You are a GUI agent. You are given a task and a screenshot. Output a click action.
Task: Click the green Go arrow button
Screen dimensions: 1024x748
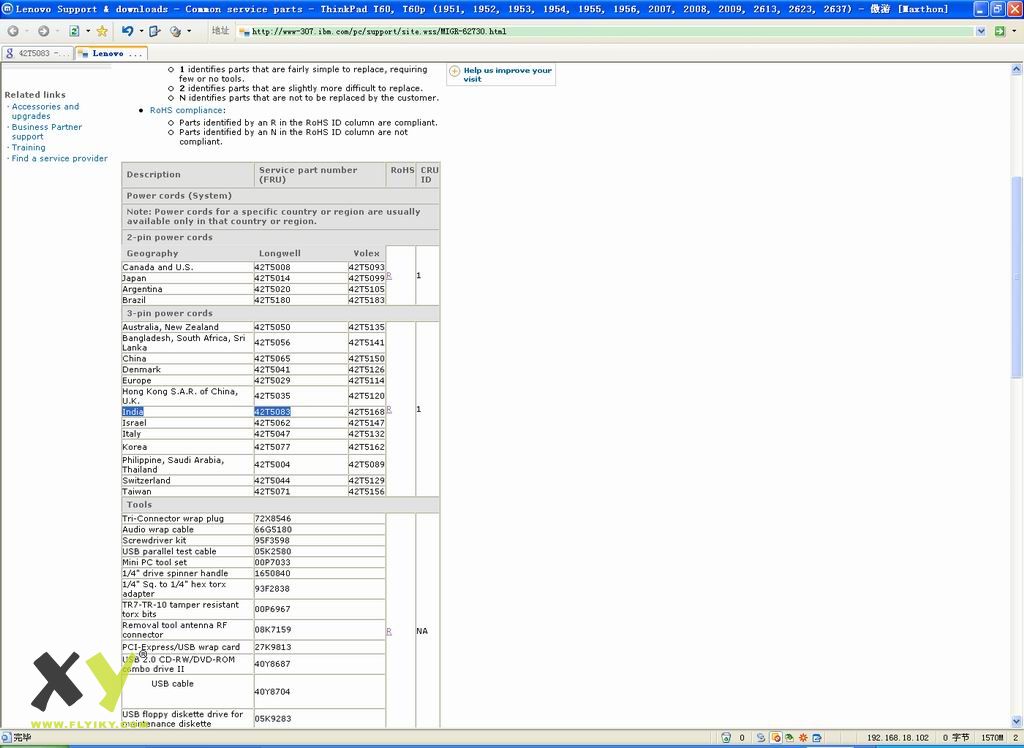(999, 31)
